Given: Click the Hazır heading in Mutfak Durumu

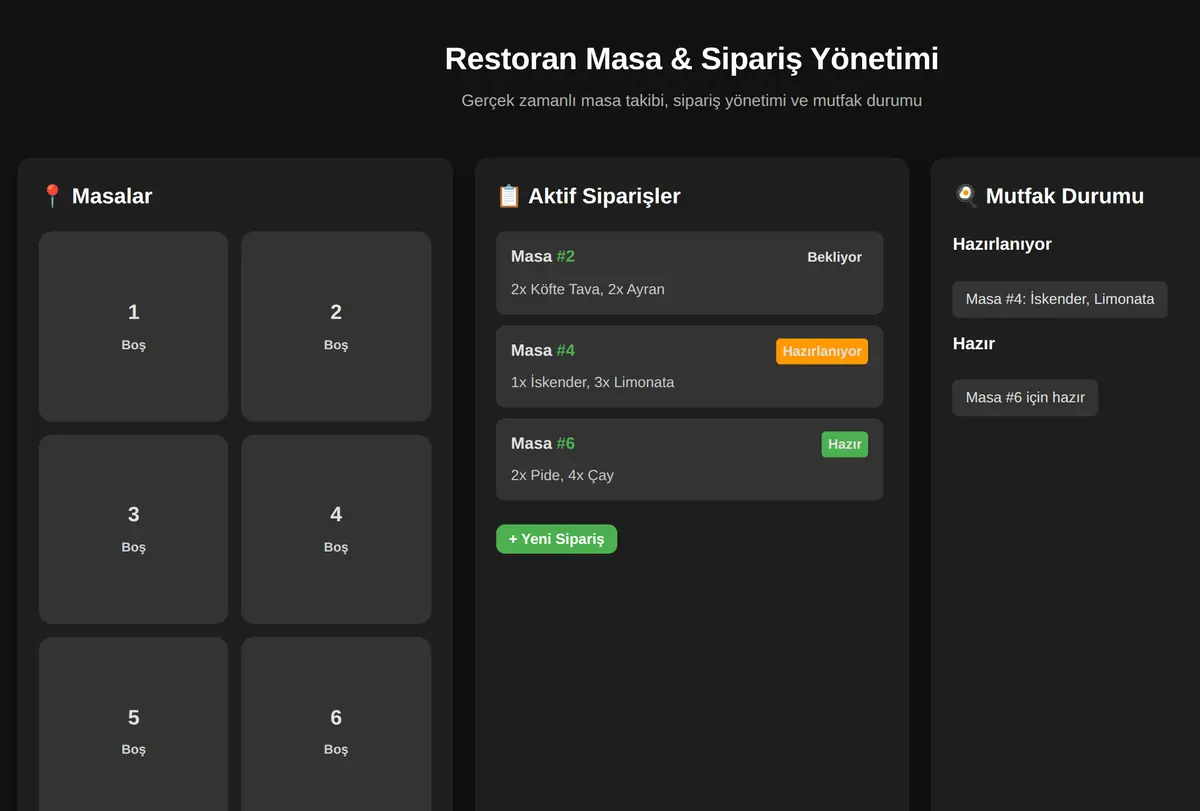Looking at the screenshot, I should 974,343.
